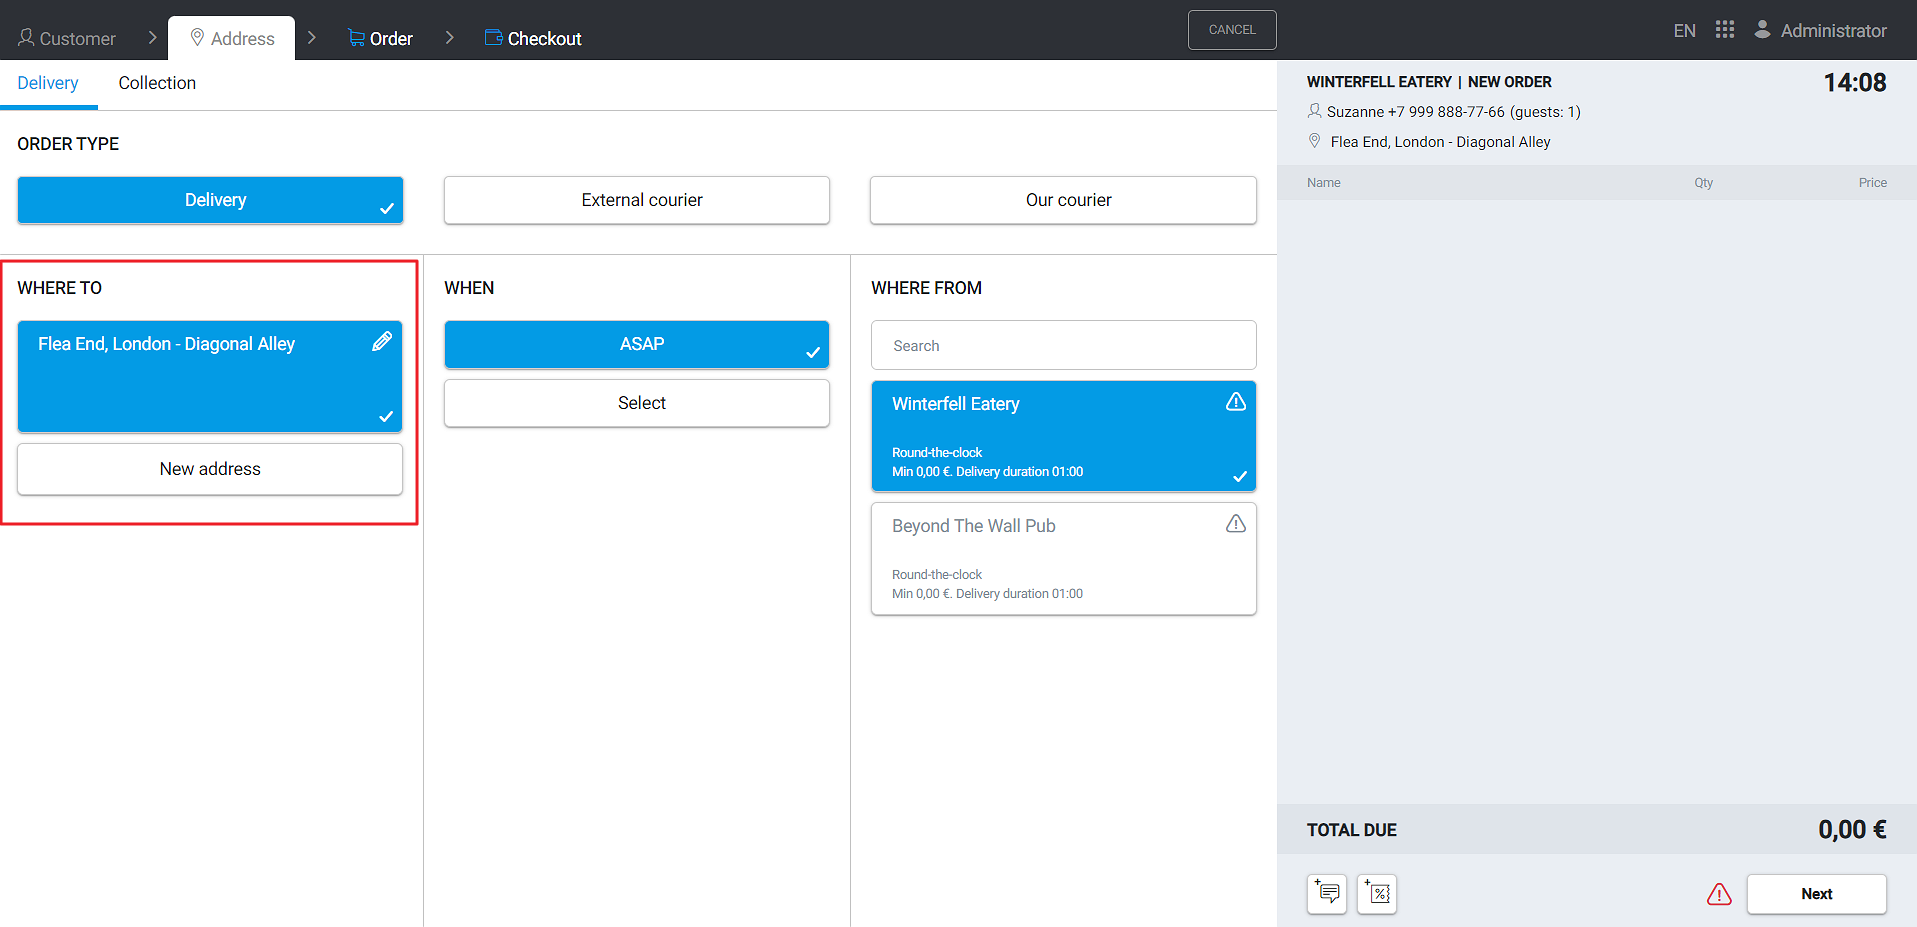Click the warning icon on Winterfell Eatery card
Image resolution: width=1917 pixels, height=927 pixels.
point(1236,402)
